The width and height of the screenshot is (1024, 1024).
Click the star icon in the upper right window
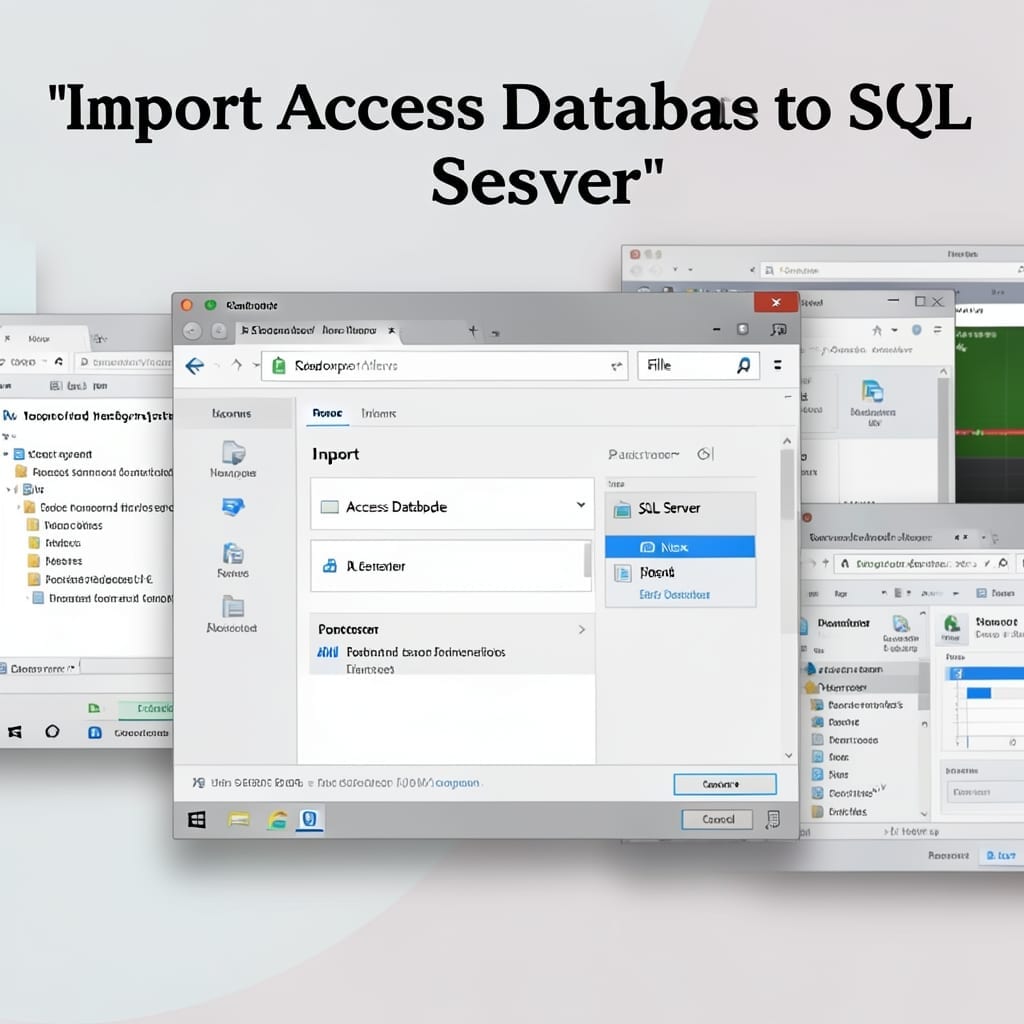[877, 330]
